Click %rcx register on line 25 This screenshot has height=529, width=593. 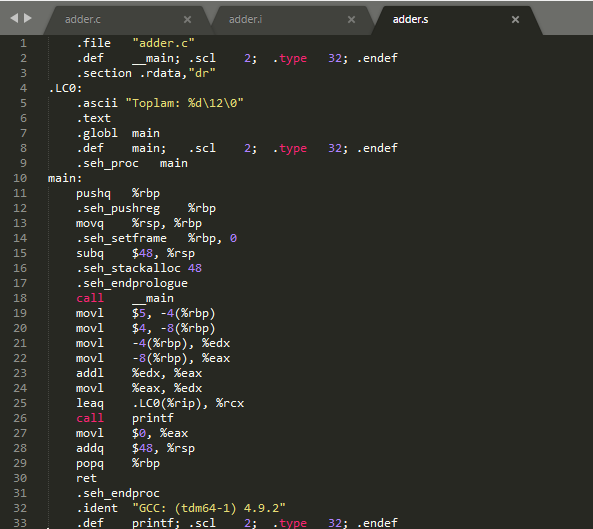tap(230, 403)
